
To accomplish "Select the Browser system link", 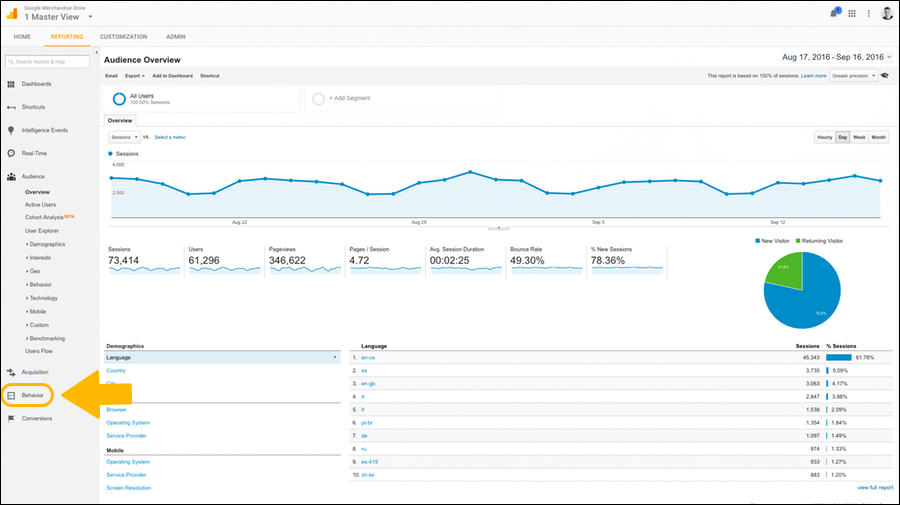I will pos(116,410).
